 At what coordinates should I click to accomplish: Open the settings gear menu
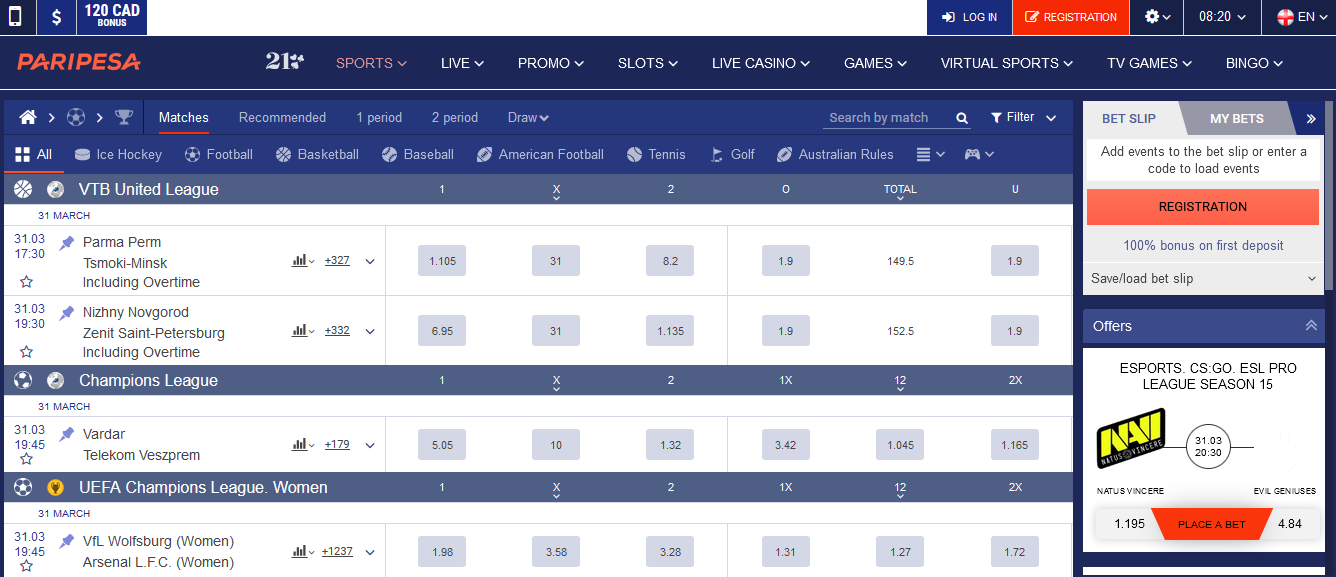[x=1157, y=17]
